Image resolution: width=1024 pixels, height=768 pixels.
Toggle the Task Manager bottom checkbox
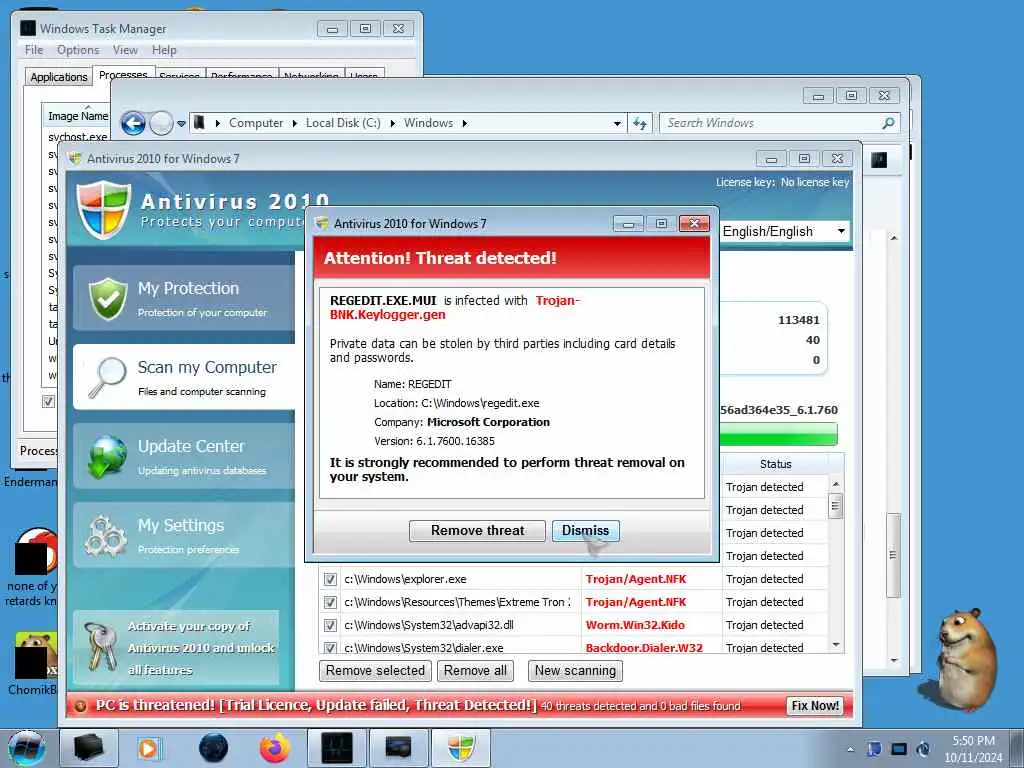click(48, 401)
